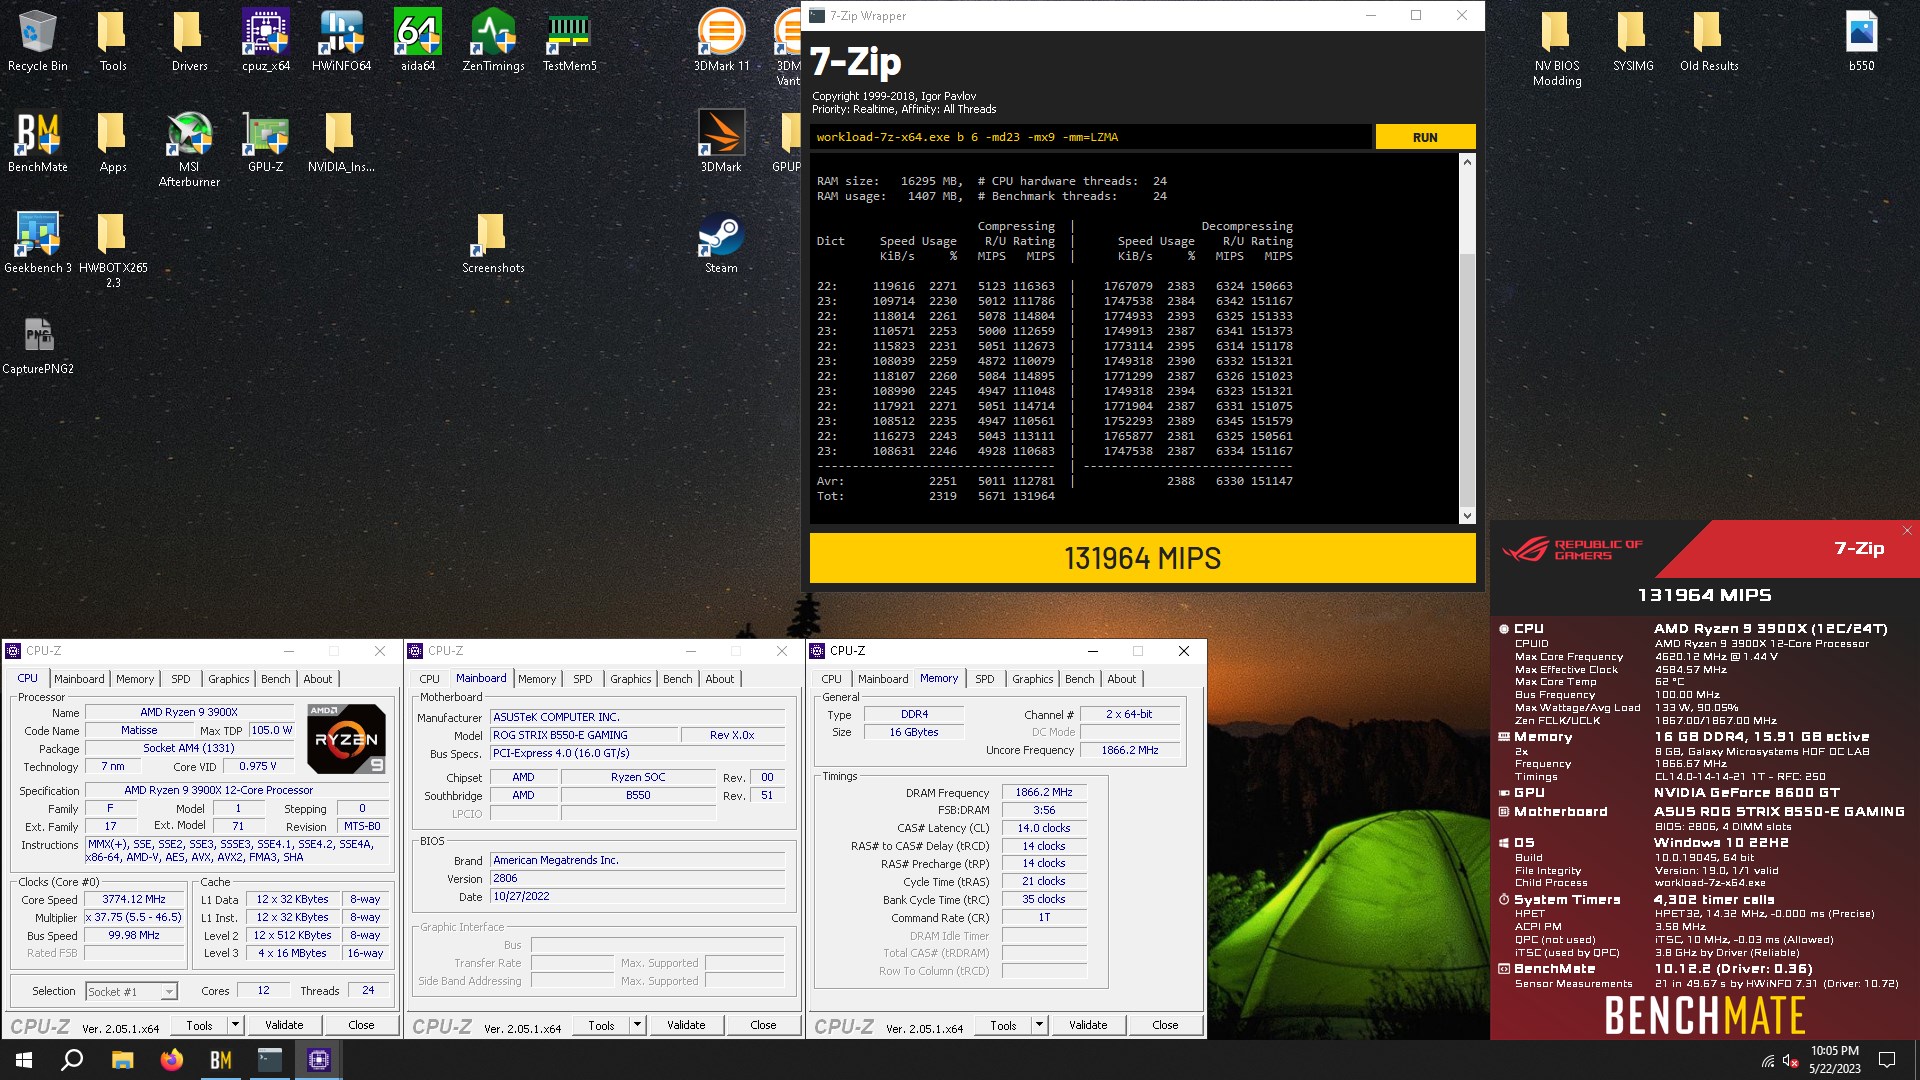Click the '3774.12 MHz' Core Speed value
1920x1080 pixels.
(x=134, y=899)
